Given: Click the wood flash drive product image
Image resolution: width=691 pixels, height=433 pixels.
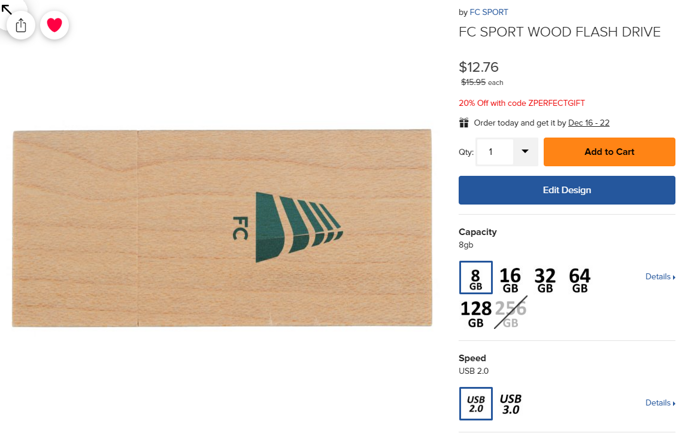Looking at the screenshot, I should (x=222, y=227).
